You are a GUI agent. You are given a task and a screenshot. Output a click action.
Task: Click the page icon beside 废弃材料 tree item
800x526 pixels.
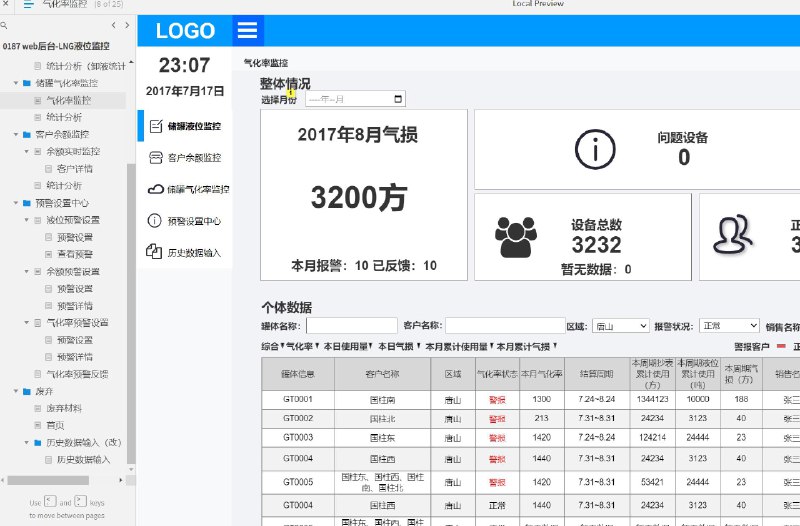(x=38, y=408)
